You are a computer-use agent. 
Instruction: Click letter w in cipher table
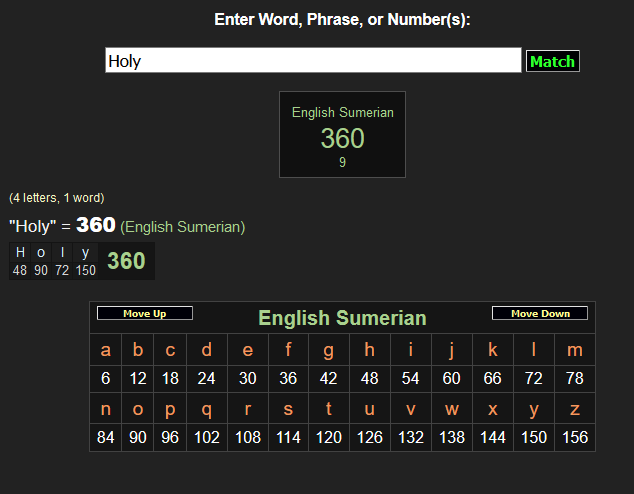452,409
